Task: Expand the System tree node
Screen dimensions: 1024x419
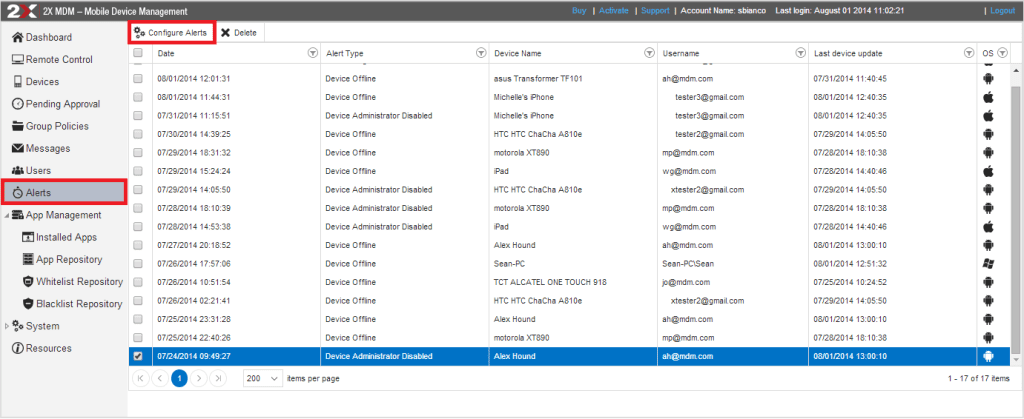Action: tap(7, 326)
